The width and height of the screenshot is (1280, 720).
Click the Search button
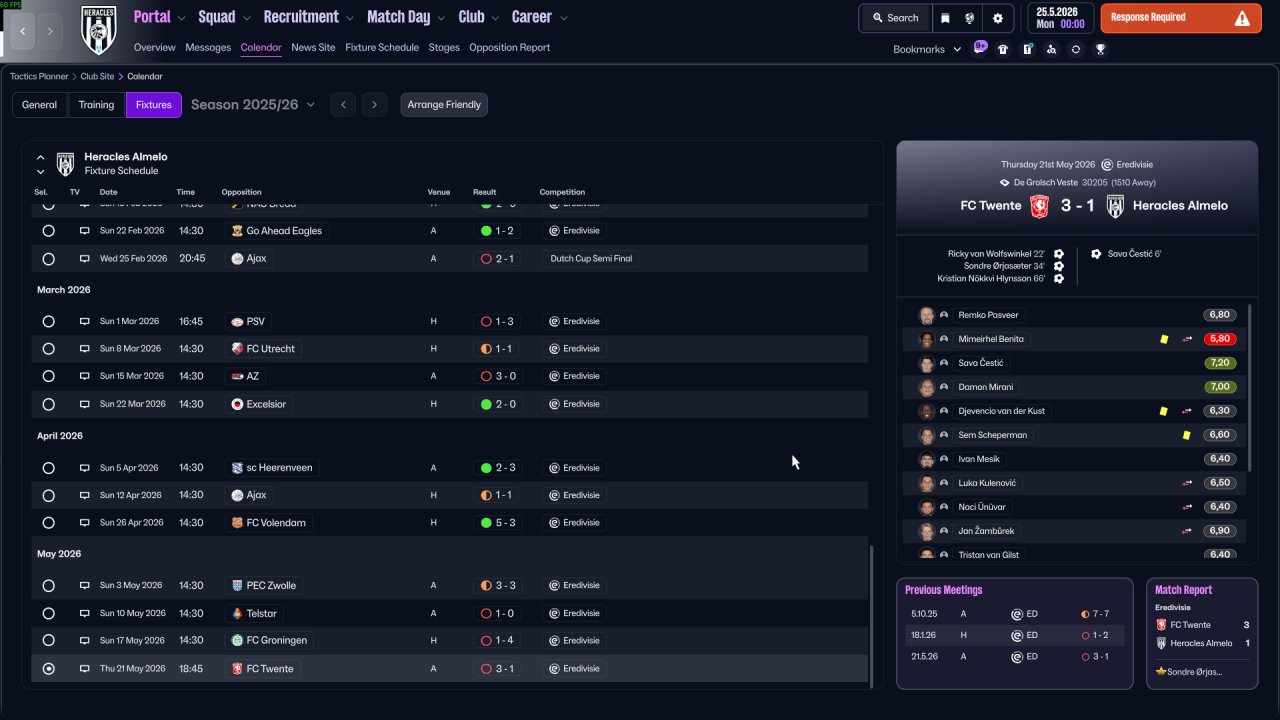[895, 18]
